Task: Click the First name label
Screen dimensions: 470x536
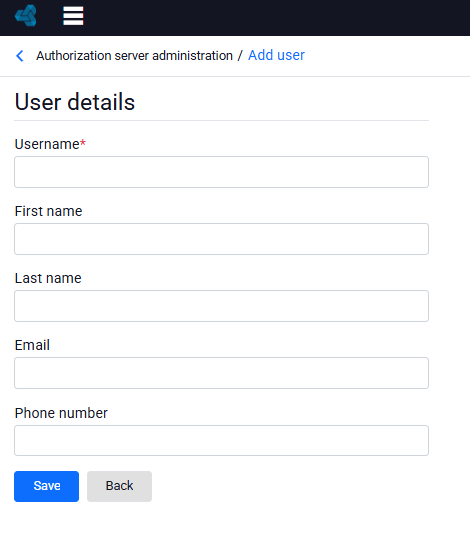Action: coord(49,211)
